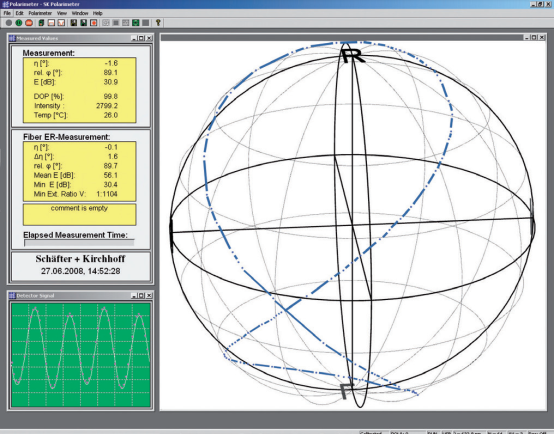Open the View menu

click(x=62, y=13)
